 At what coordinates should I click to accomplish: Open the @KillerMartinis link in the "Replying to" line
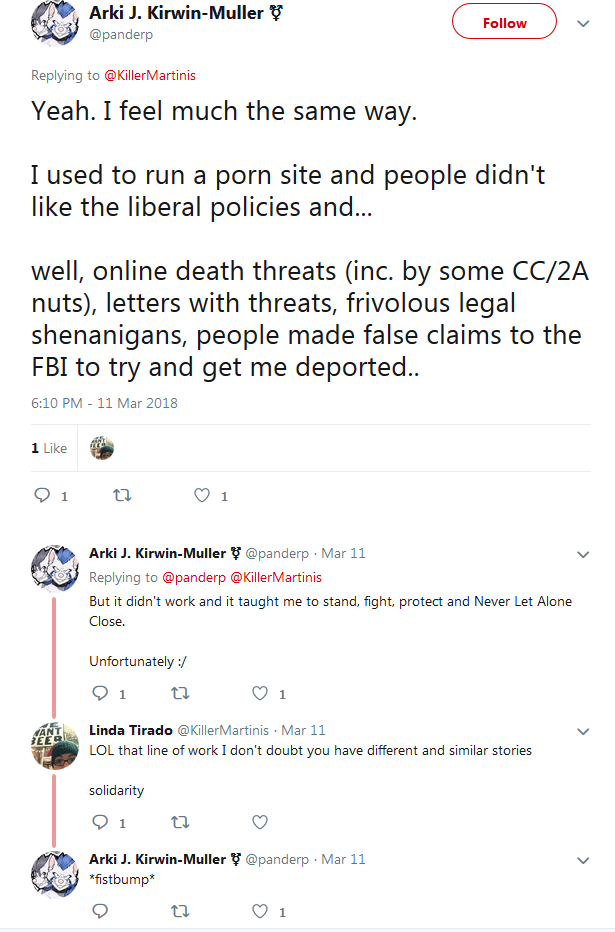150,75
